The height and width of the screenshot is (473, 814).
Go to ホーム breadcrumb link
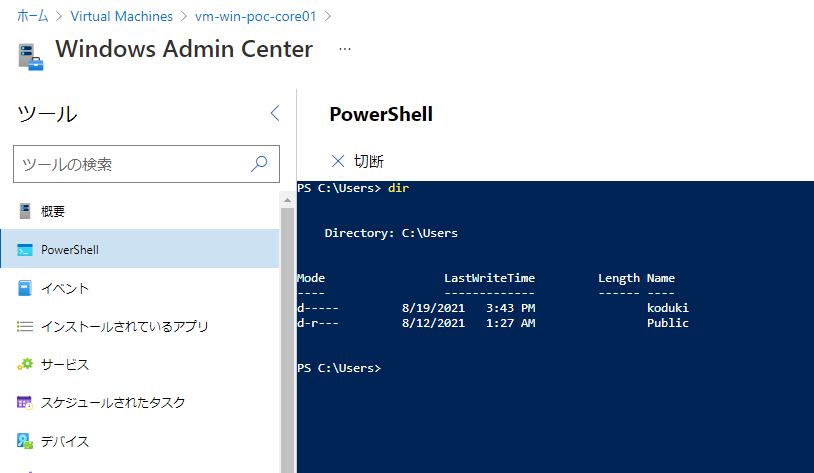point(33,16)
